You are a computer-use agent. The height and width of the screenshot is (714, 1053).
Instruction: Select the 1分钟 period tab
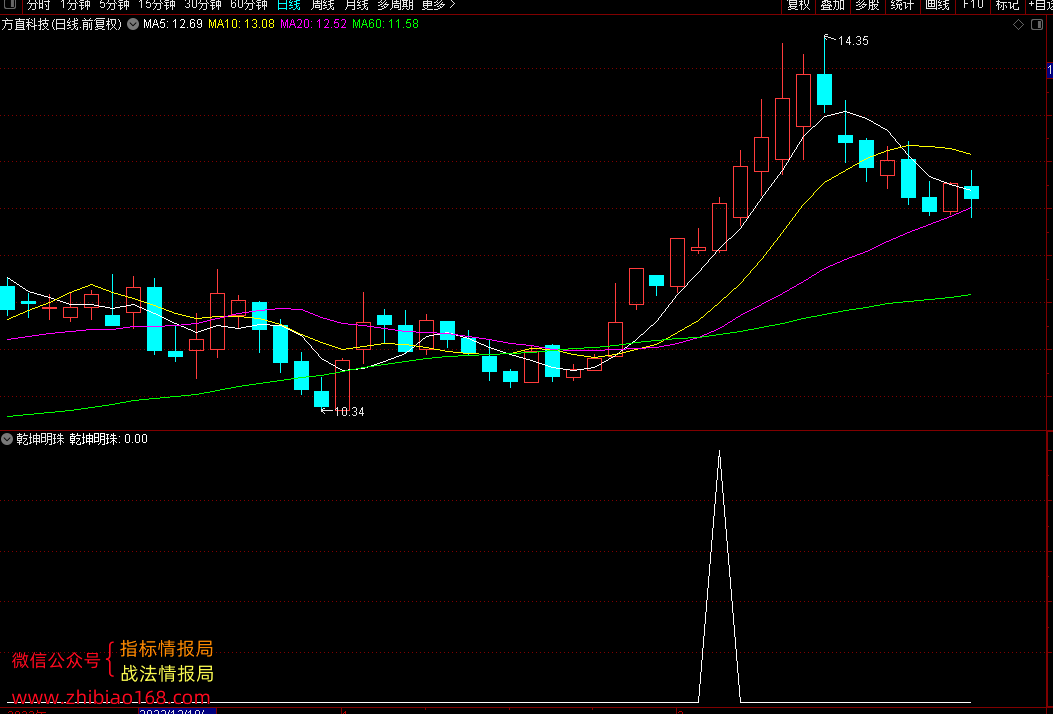[x=75, y=5]
